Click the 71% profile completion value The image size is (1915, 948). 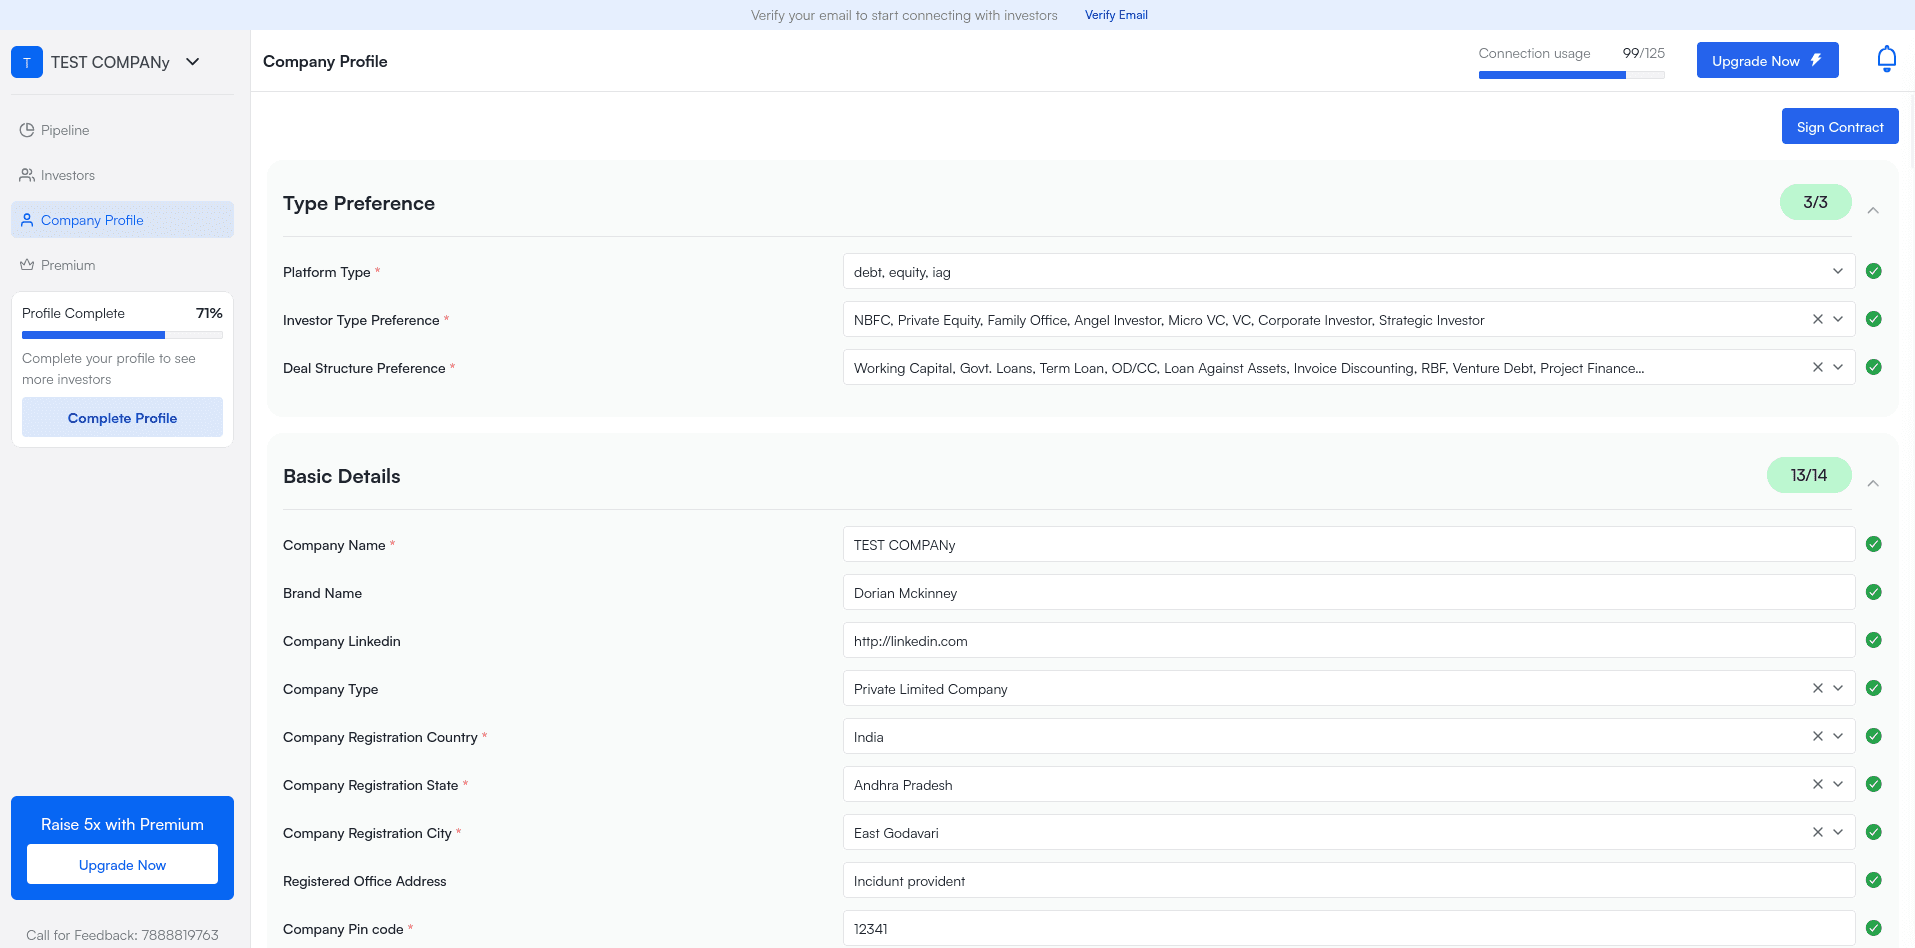209,313
